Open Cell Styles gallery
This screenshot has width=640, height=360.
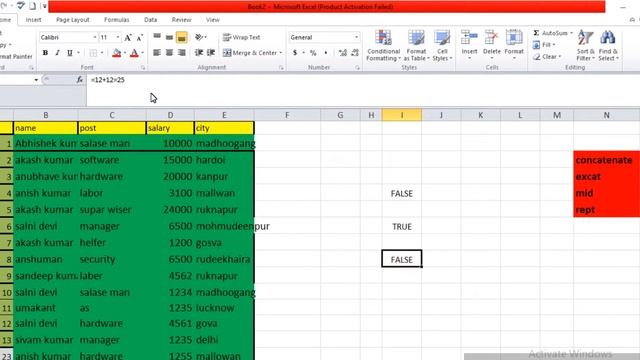coord(442,45)
